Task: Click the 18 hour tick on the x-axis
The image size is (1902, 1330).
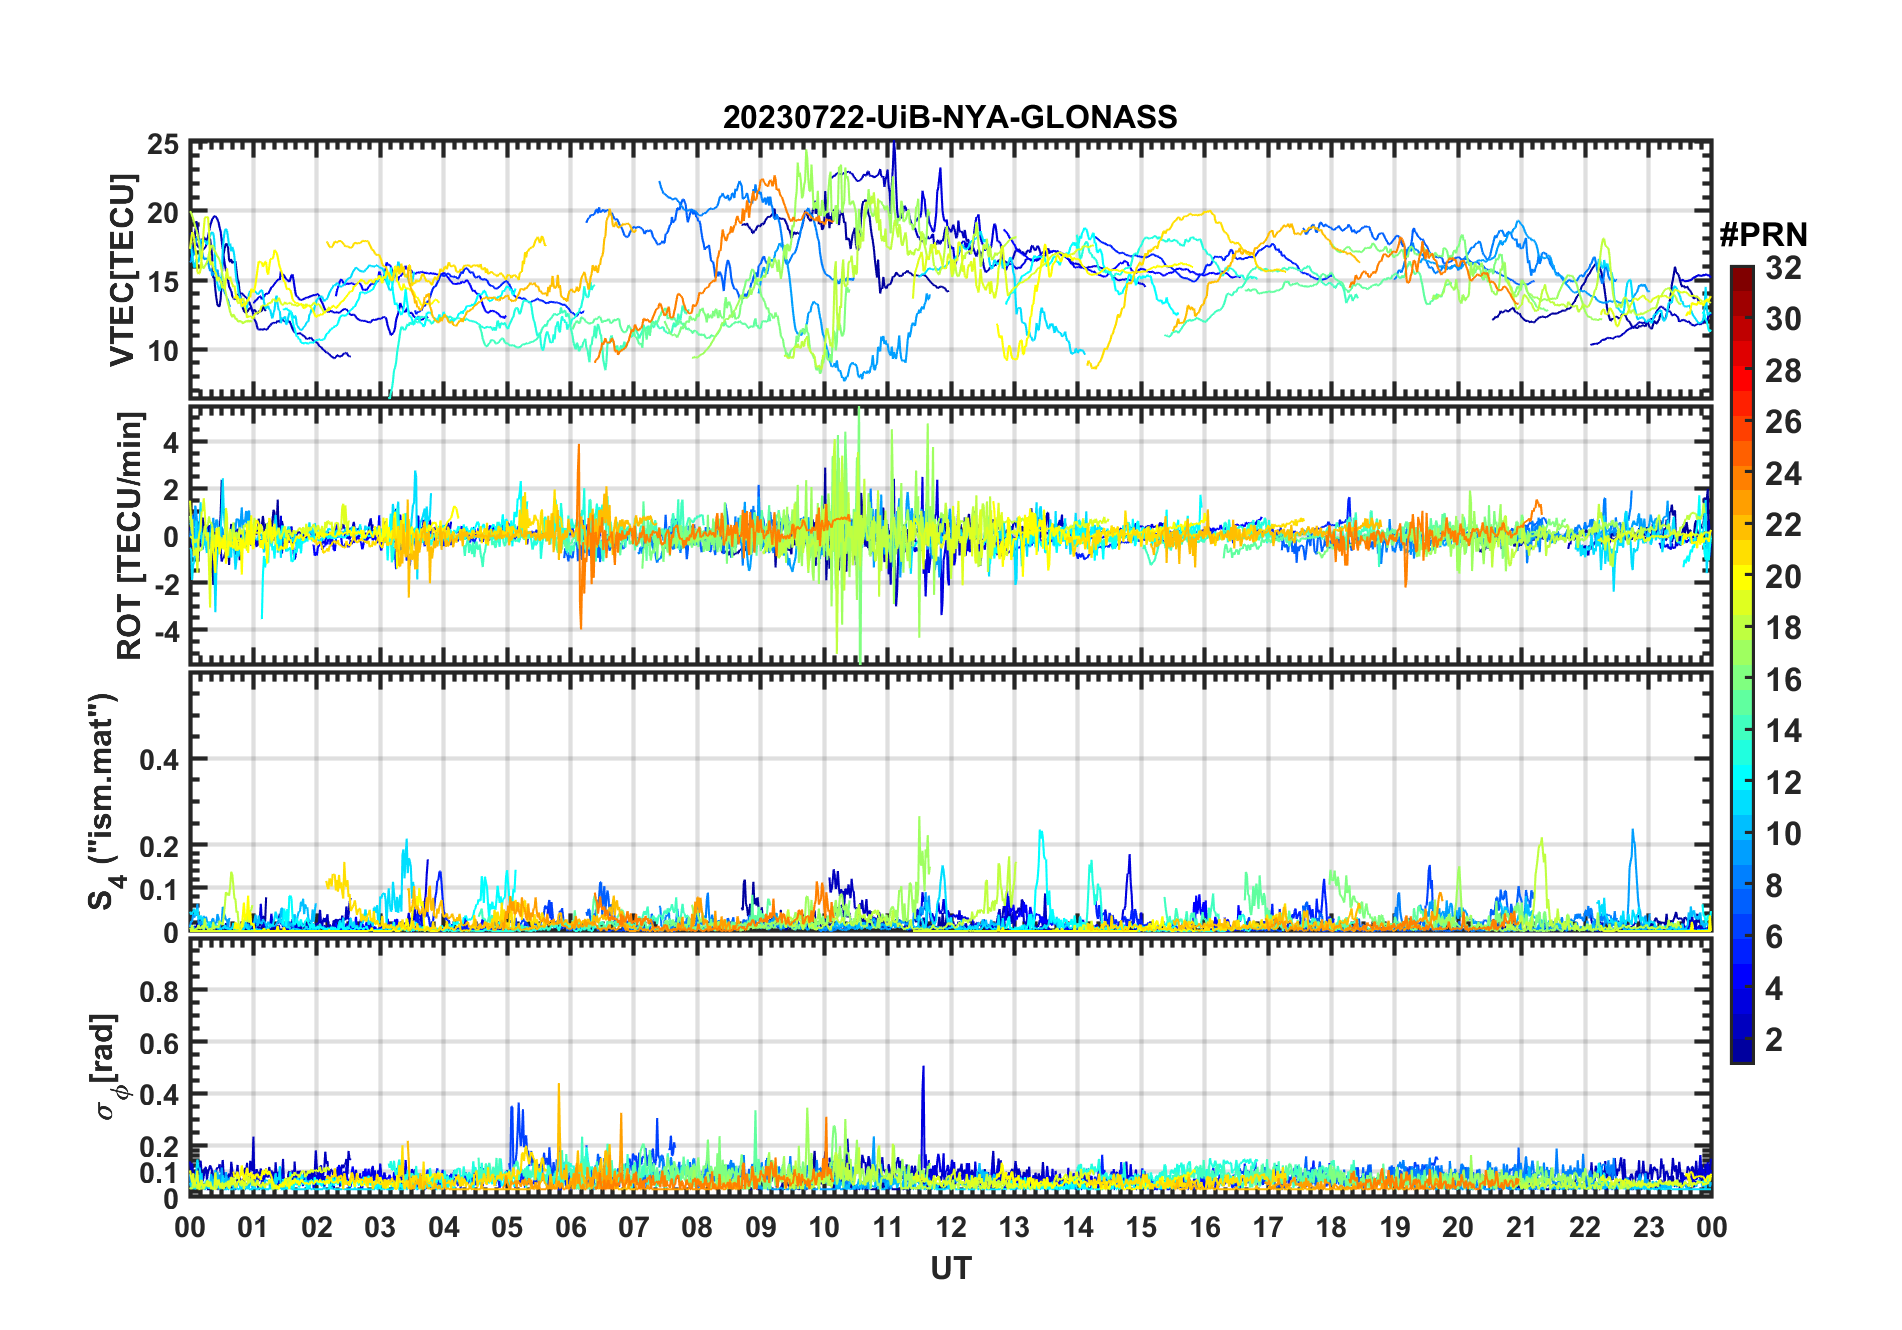Action: (x=1331, y=1227)
